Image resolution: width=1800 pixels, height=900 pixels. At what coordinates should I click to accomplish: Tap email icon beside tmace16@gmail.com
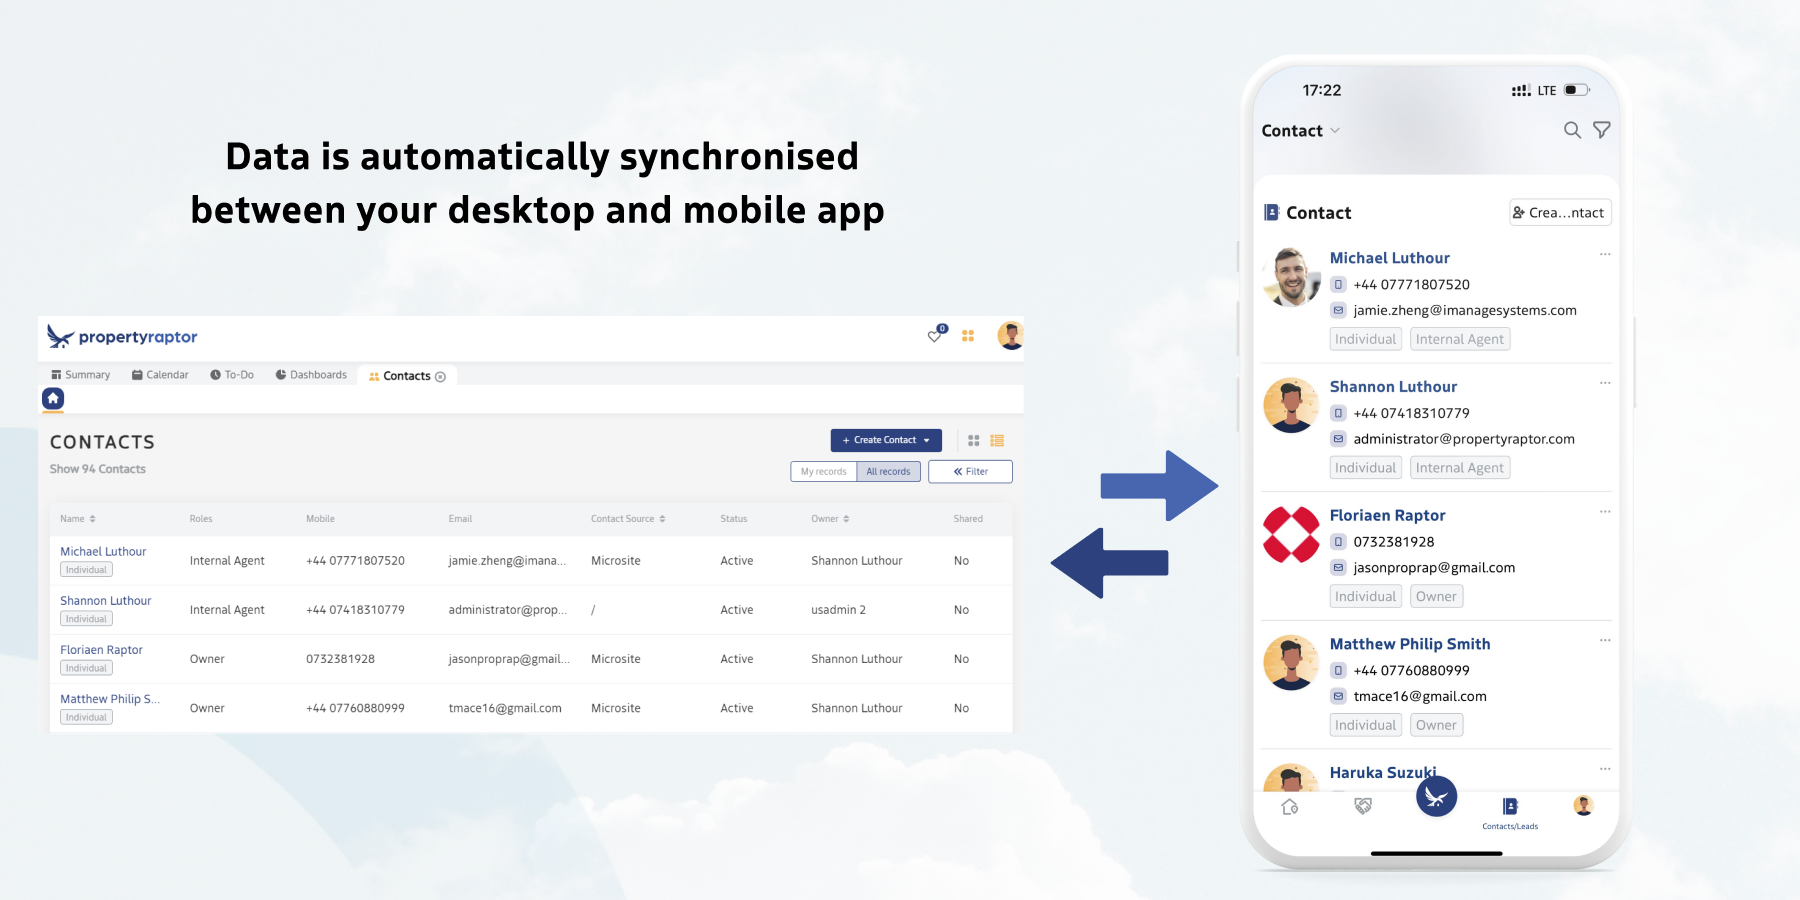1338,697
